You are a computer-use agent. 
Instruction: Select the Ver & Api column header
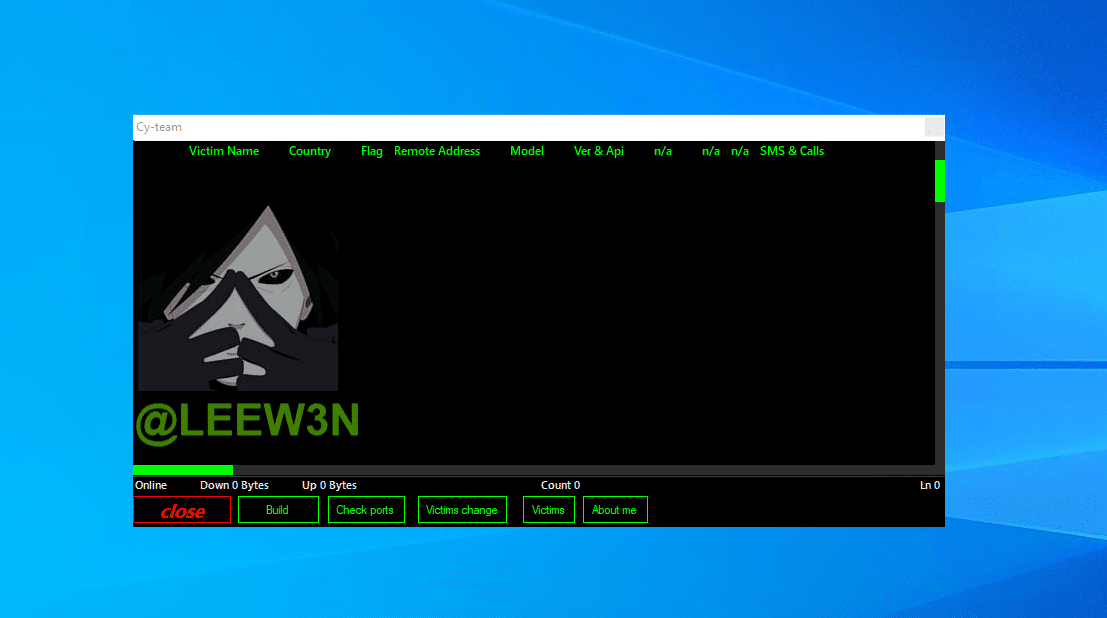pos(599,151)
